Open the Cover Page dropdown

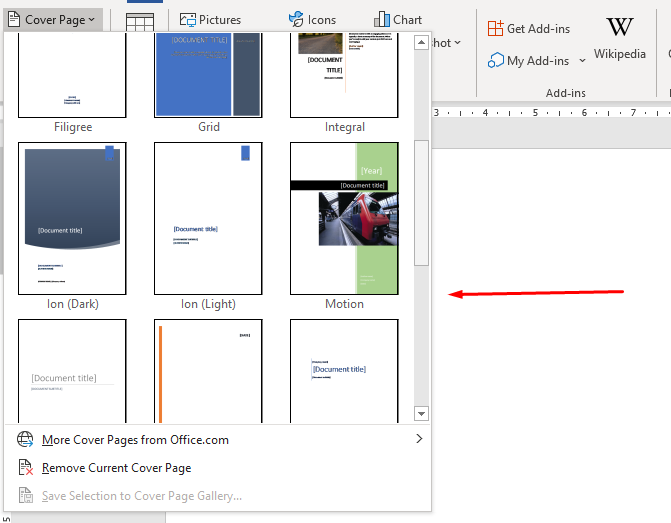[x=53, y=20]
